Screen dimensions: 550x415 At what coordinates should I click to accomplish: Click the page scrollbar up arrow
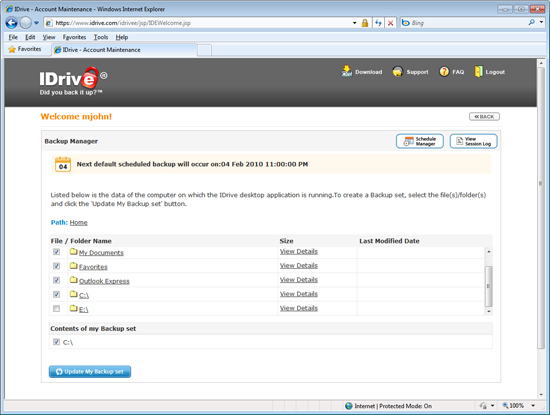coord(541,63)
